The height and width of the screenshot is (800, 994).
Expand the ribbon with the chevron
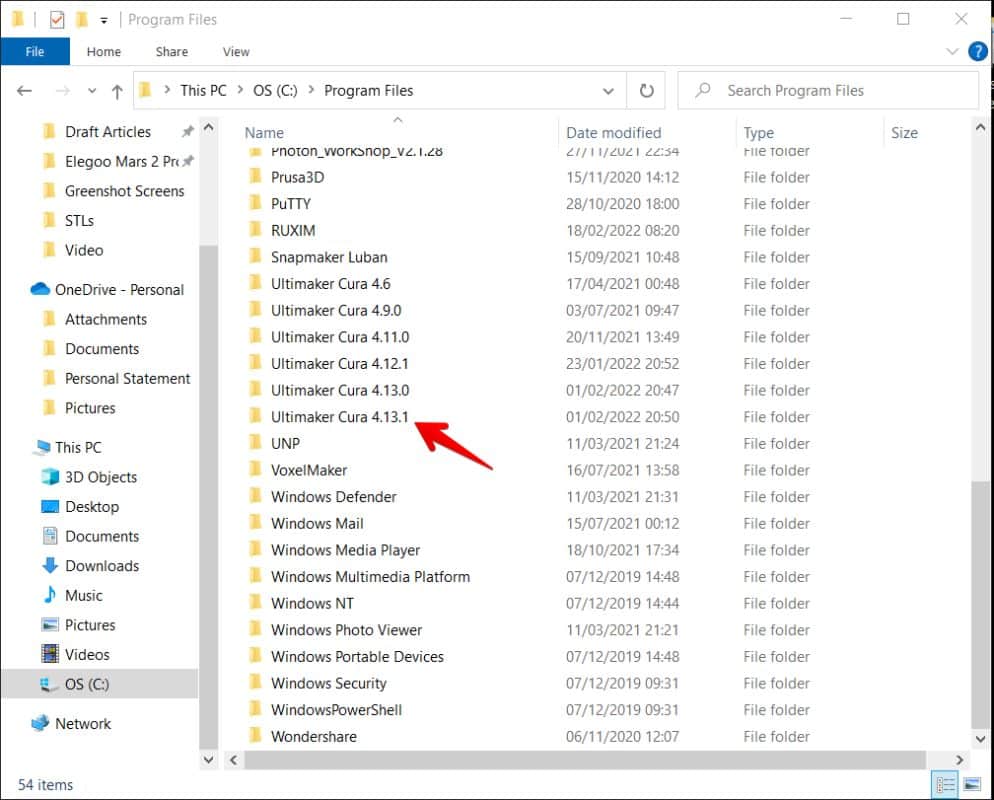[952, 51]
